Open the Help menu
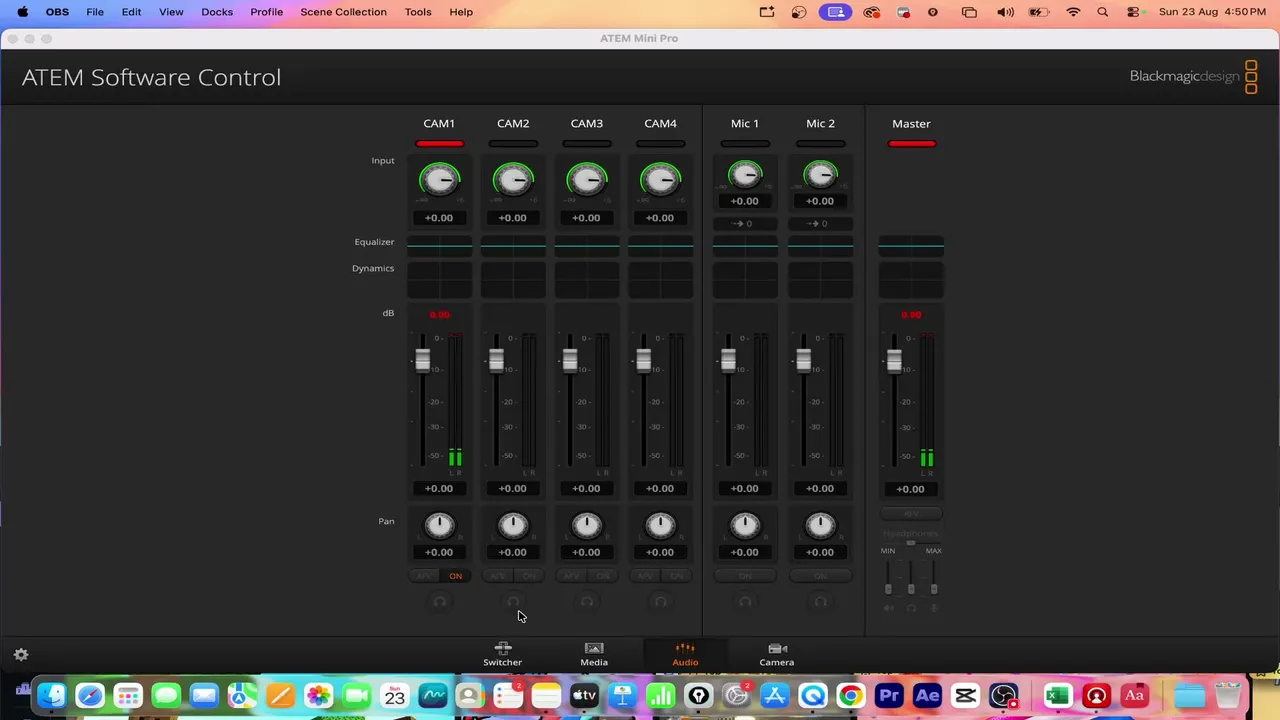This screenshot has height=720, width=1280. pos(461,12)
